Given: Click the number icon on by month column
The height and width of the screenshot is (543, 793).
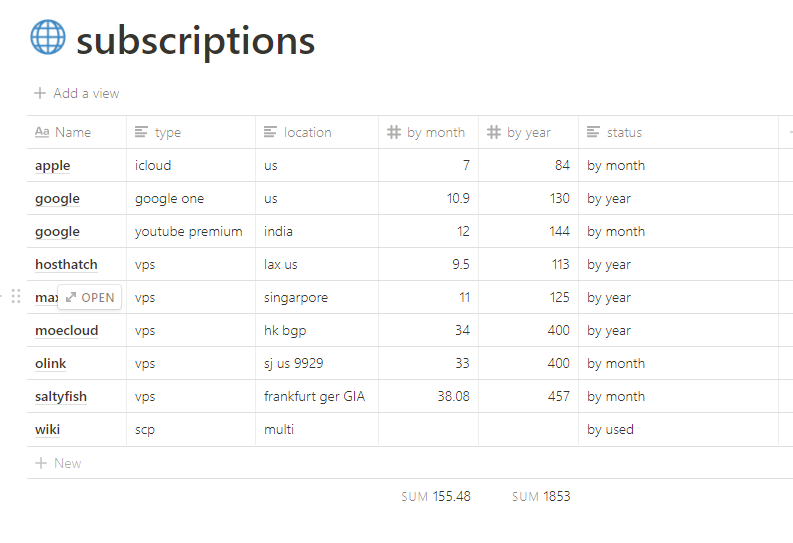Looking at the screenshot, I should pyautogui.click(x=394, y=132).
